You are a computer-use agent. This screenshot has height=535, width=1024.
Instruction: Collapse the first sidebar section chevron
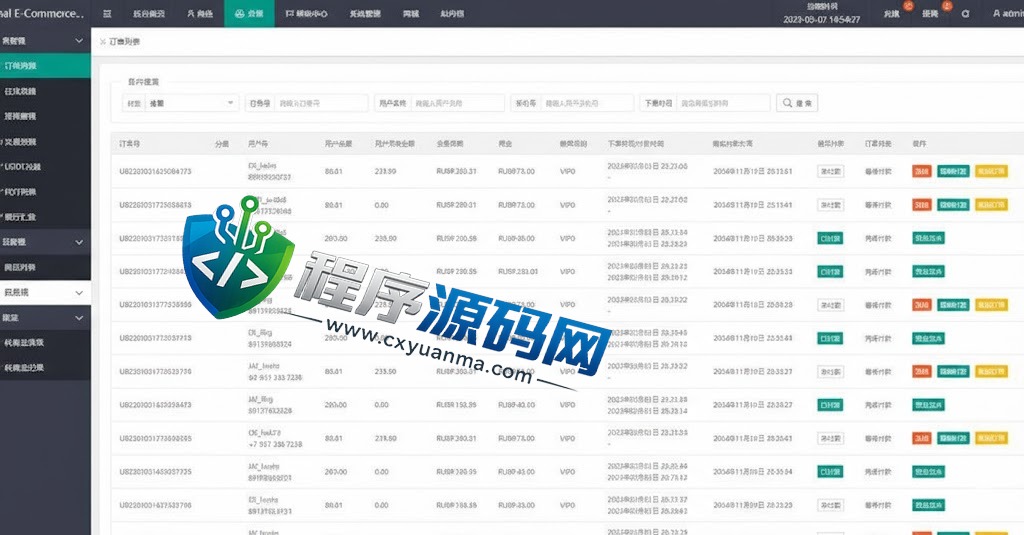[x=79, y=41]
